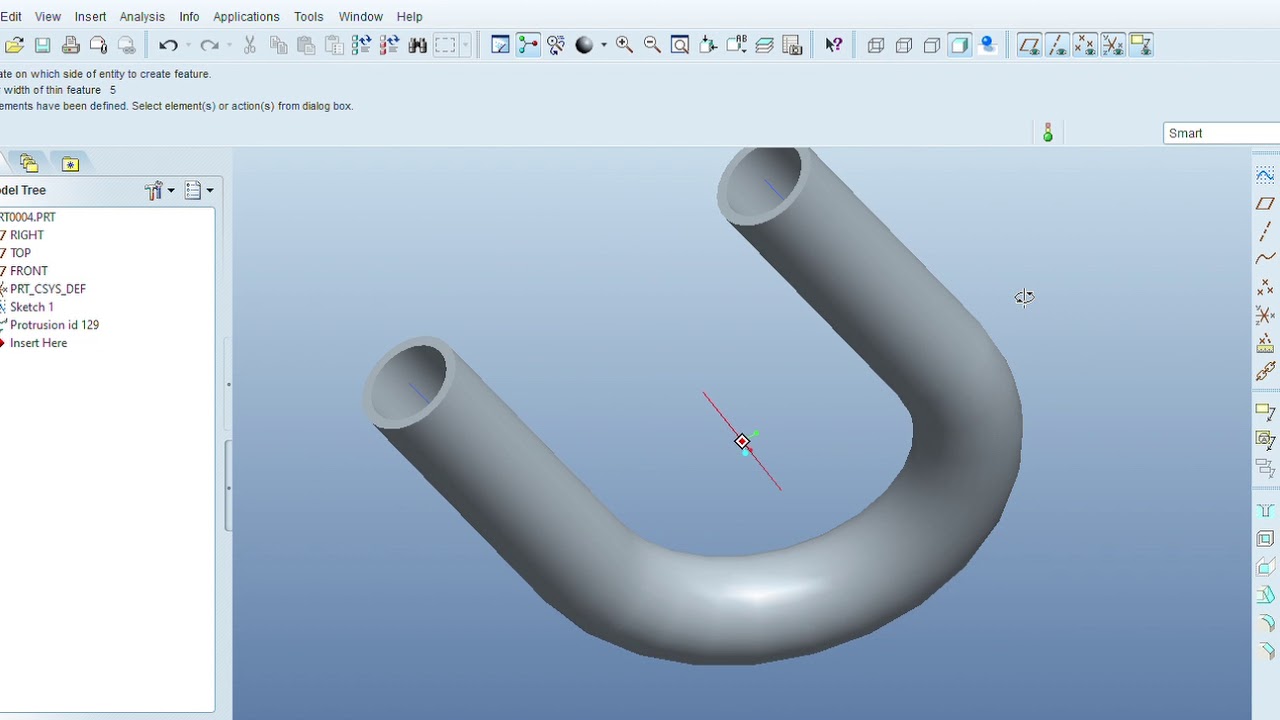Open file with the folder icon
1280x720 pixels.
pos(14,45)
